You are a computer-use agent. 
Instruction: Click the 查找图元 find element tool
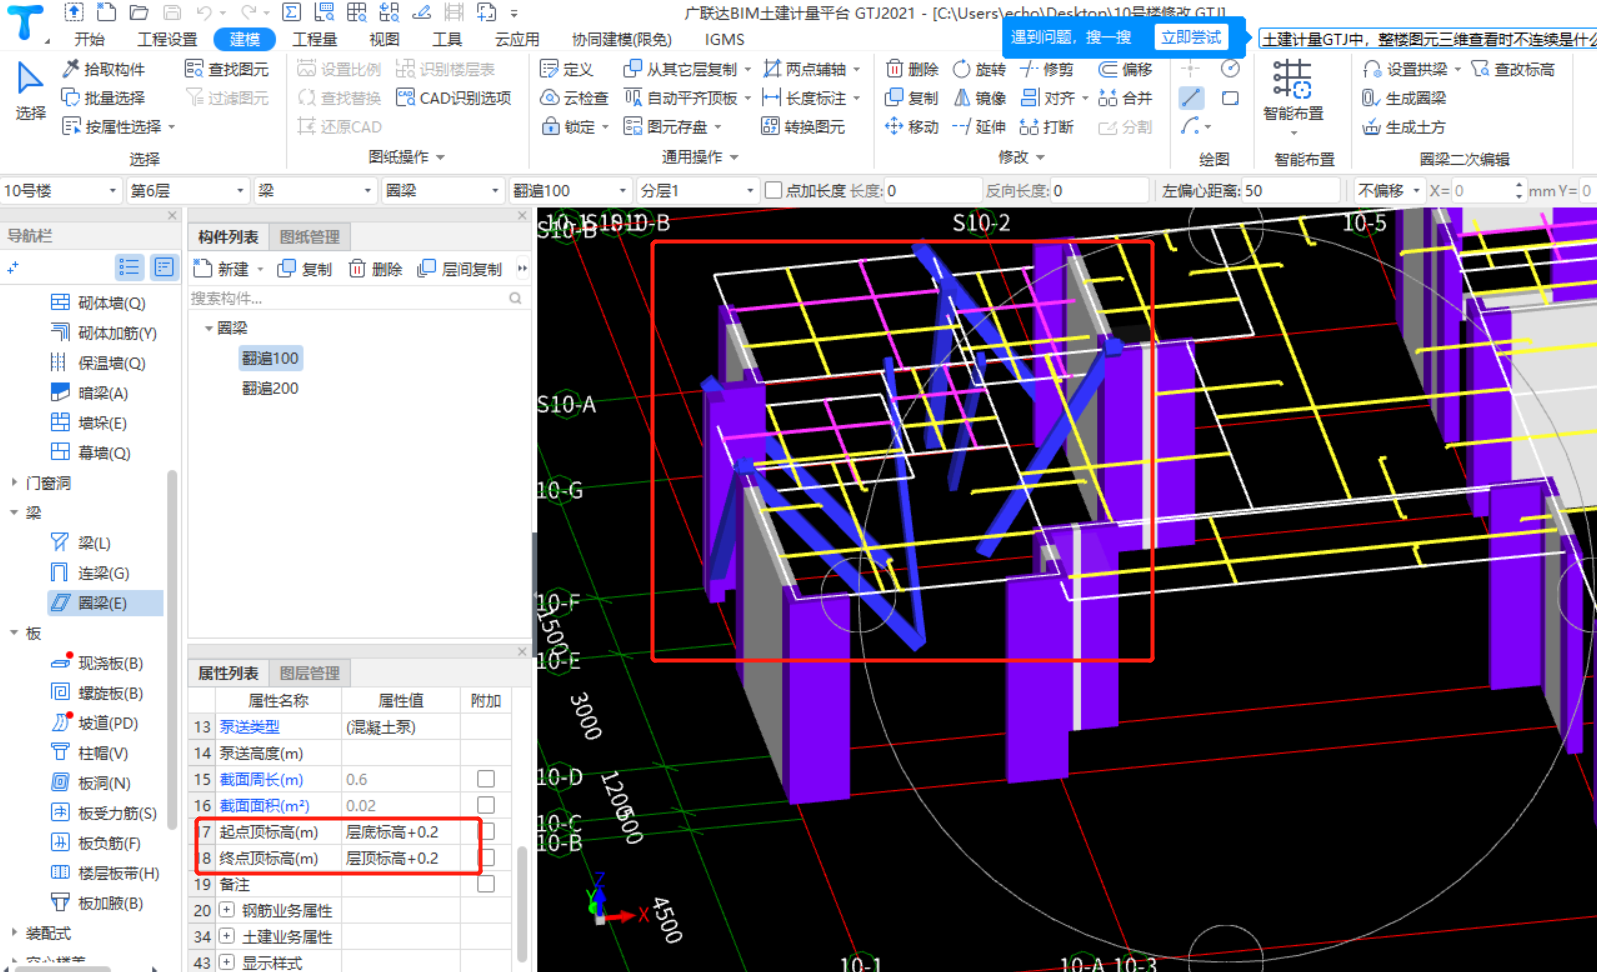(227, 69)
